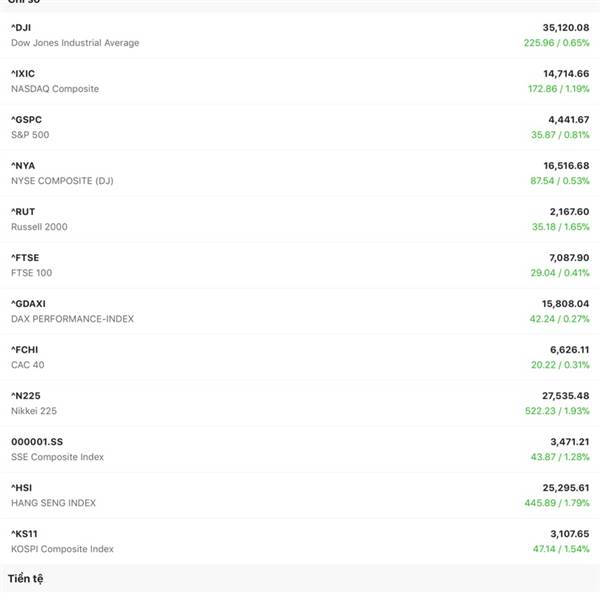Select DAX PERFORMANCE-INDEX name
The image size is (600, 600).
72,319
